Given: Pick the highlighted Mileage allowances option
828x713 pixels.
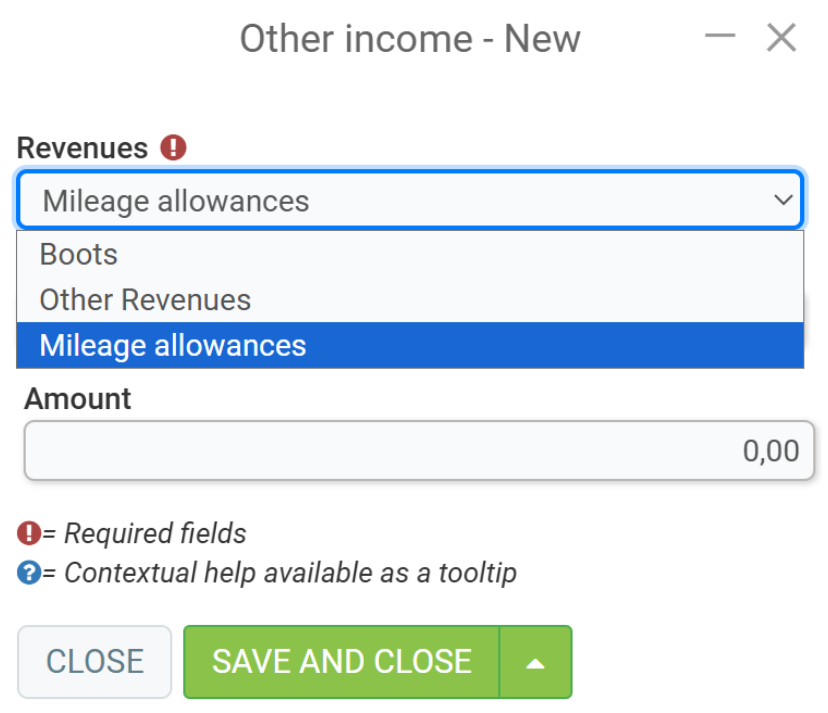Looking at the screenshot, I should (410, 345).
